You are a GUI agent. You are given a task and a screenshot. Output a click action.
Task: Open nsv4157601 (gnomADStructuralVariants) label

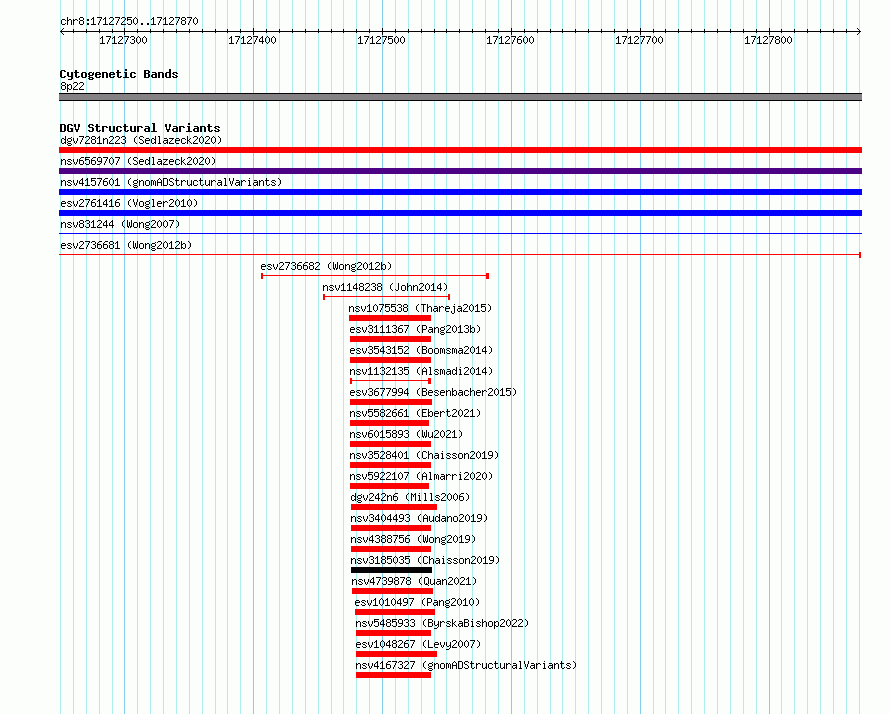click(x=171, y=182)
